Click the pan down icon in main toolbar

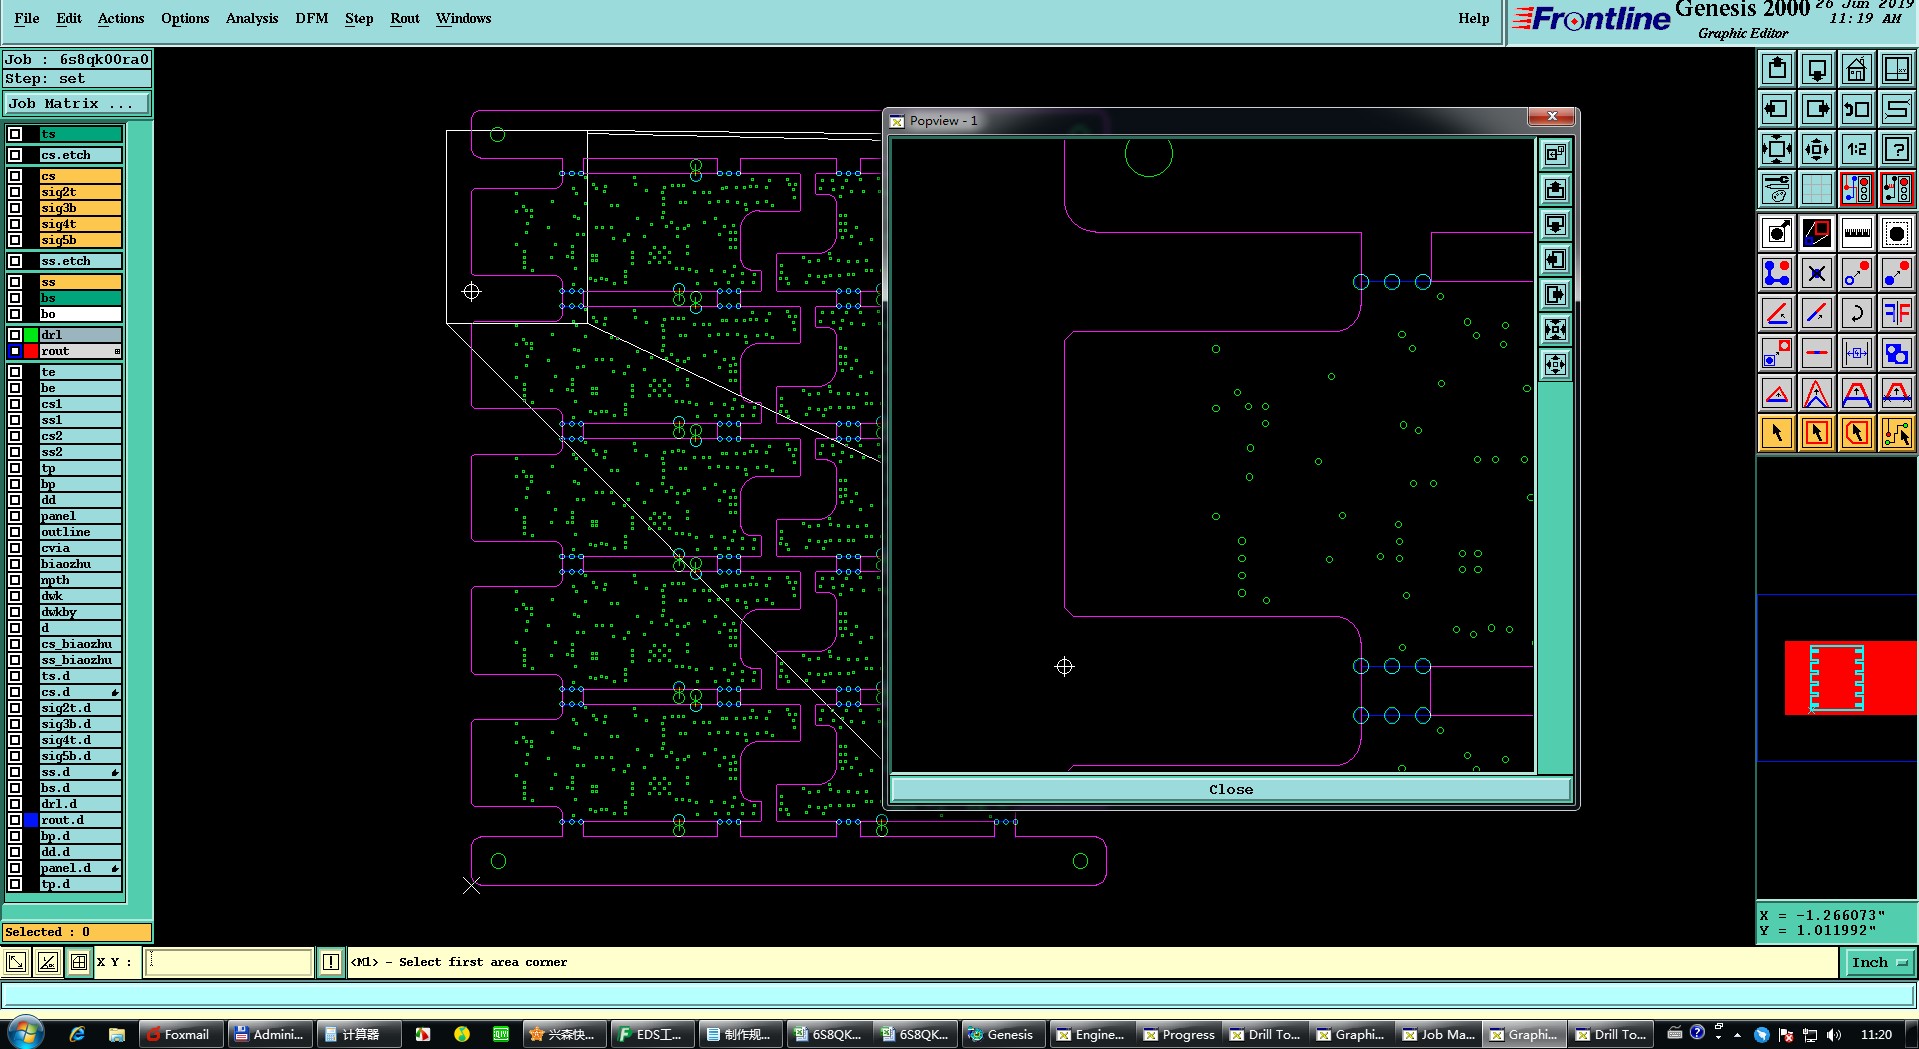point(1817,69)
